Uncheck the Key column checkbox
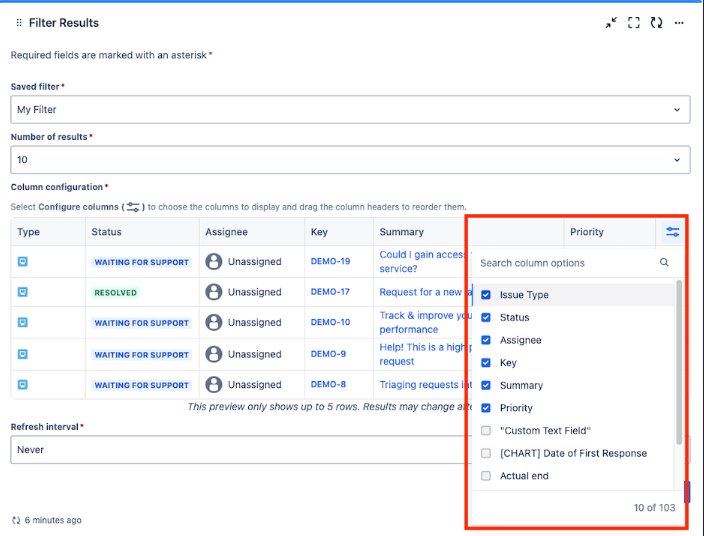This screenshot has width=704, height=536. [x=486, y=362]
